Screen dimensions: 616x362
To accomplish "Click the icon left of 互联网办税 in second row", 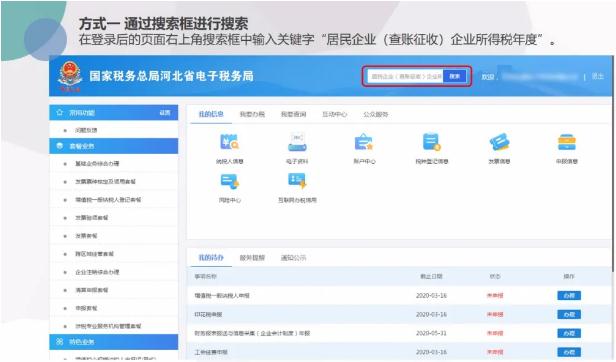I will click(x=229, y=181).
